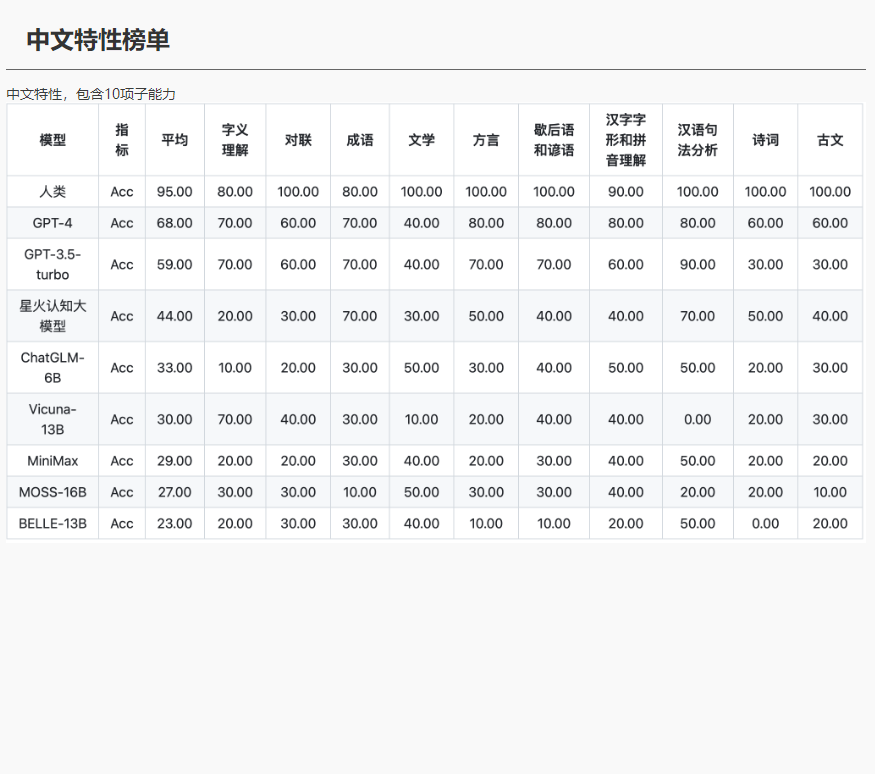
Task: Click the 68.00 average for GPT-4
Action: (x=175, y=223)
